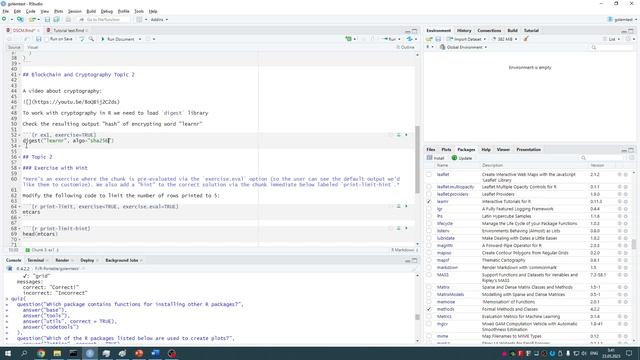Save the current document from main toolbar
The width and height of the screenshot is (640, 360).
click(x=47, y=19)
